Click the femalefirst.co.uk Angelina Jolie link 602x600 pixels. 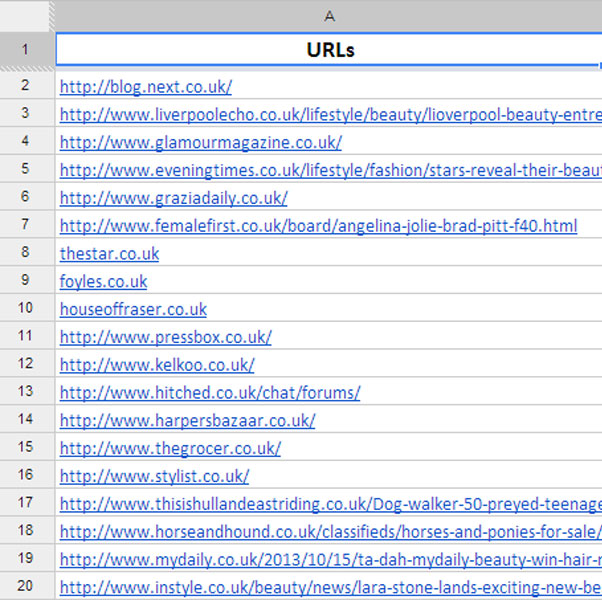click(318, 226)
